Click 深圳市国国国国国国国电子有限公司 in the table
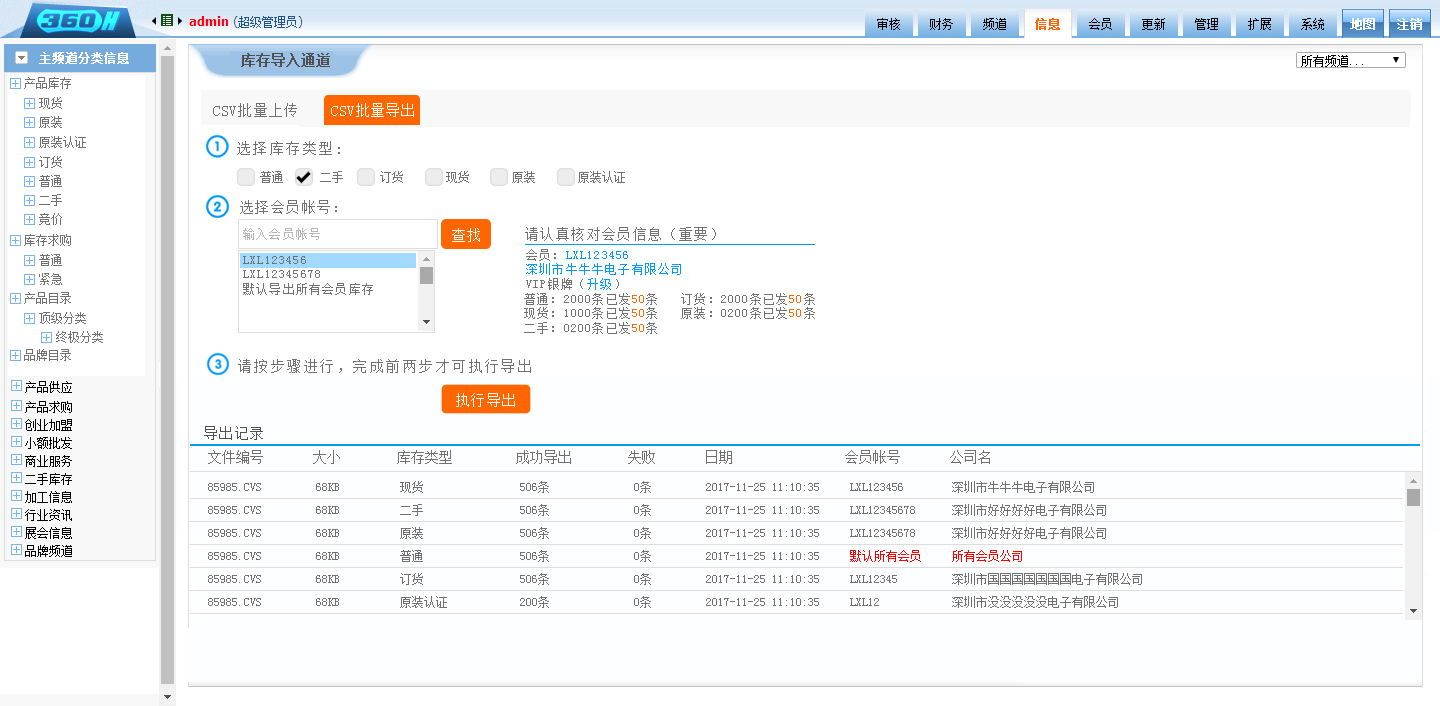This screenshot has height=706, width=1440. tap(1047, 579)
